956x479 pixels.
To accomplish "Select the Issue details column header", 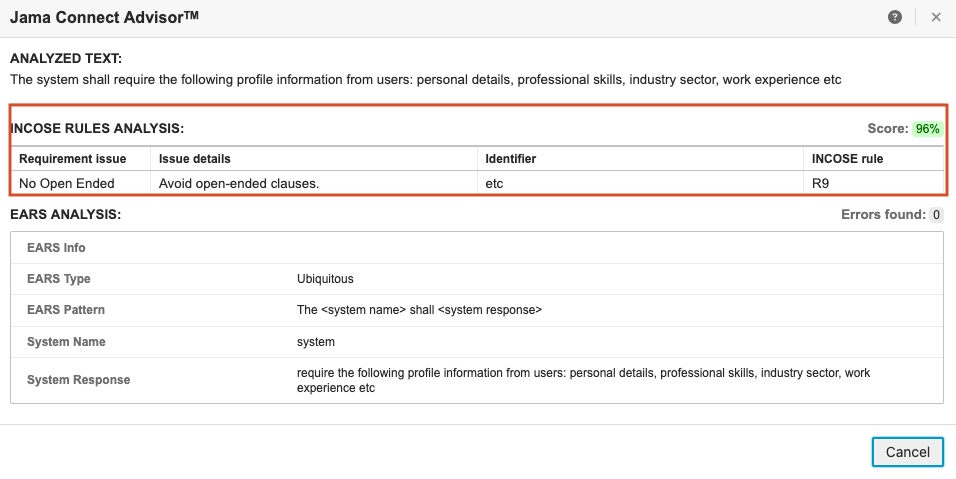I will (x=195, y=159).
